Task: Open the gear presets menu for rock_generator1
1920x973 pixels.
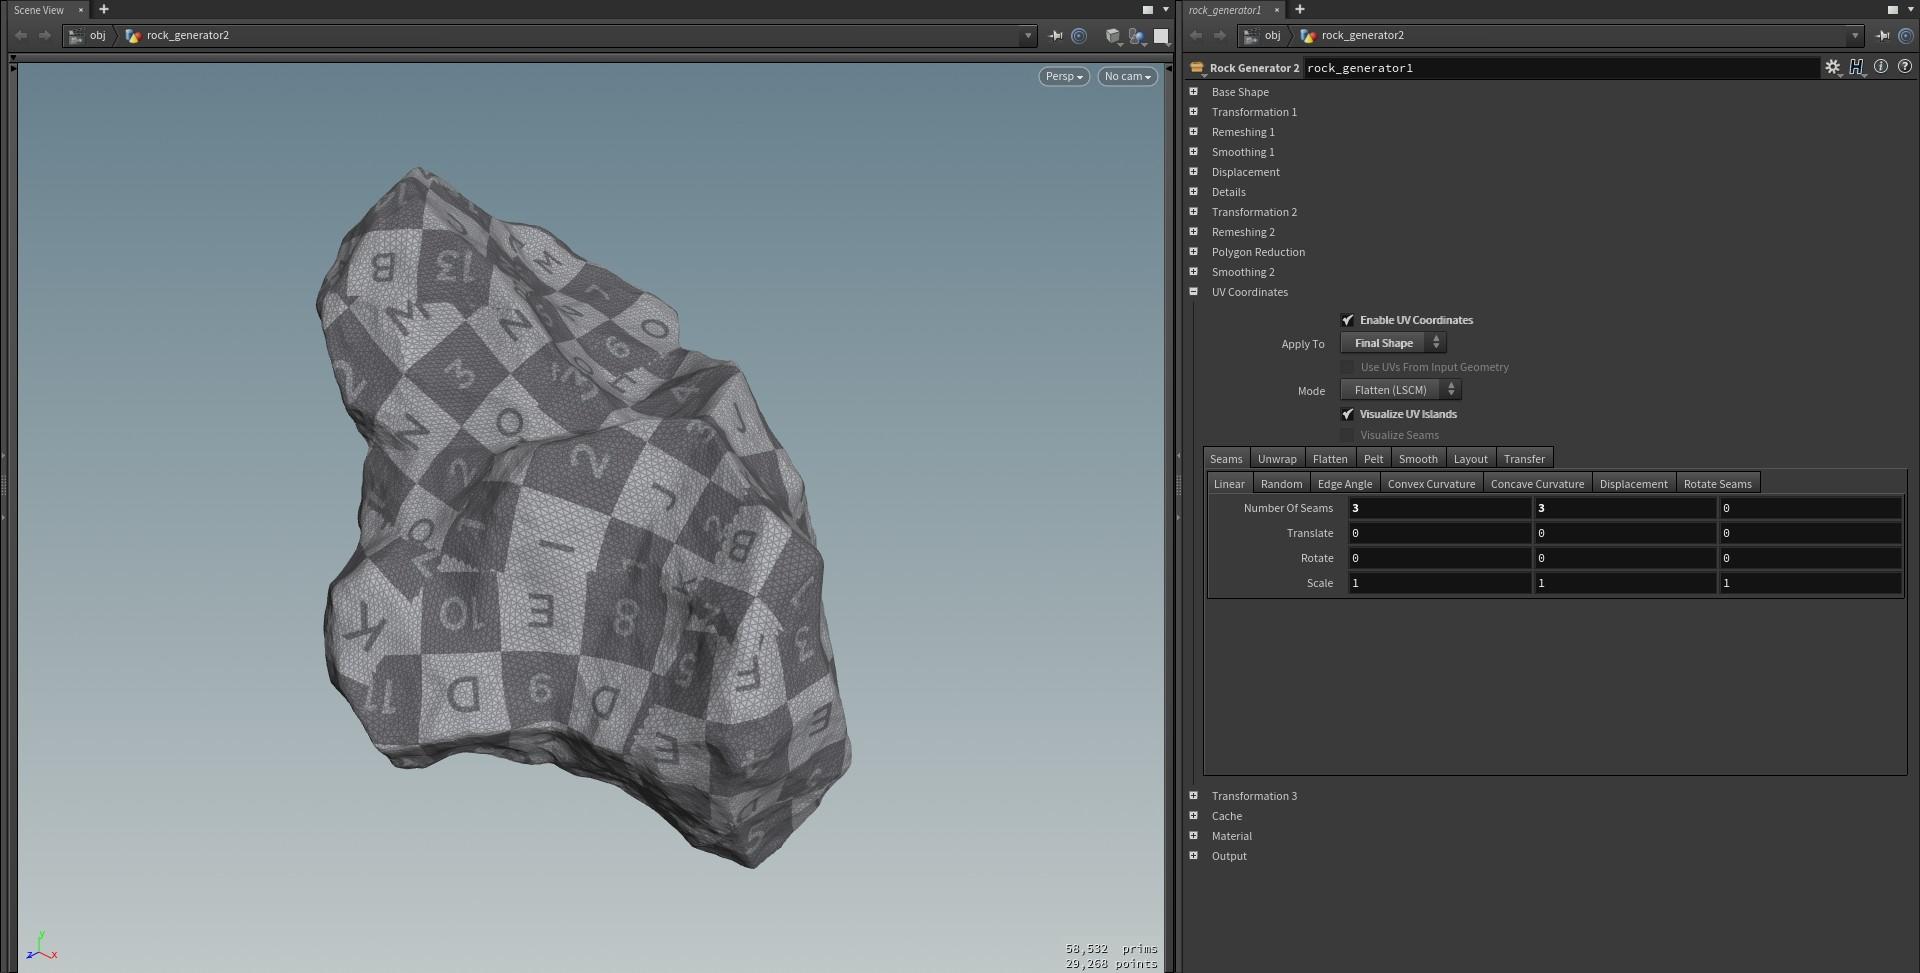Action: [x=1834, y=67]
